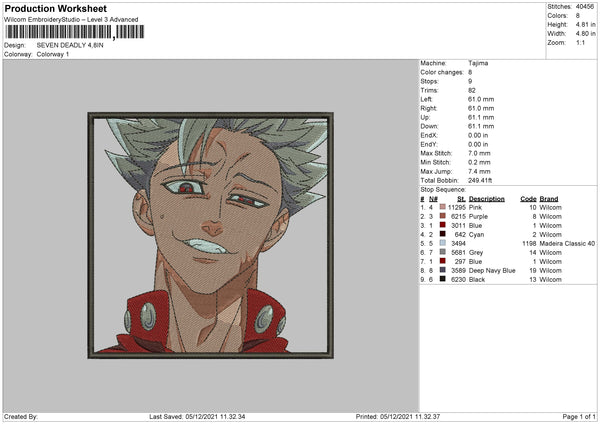Select the Brand column header

coord(549,199)
